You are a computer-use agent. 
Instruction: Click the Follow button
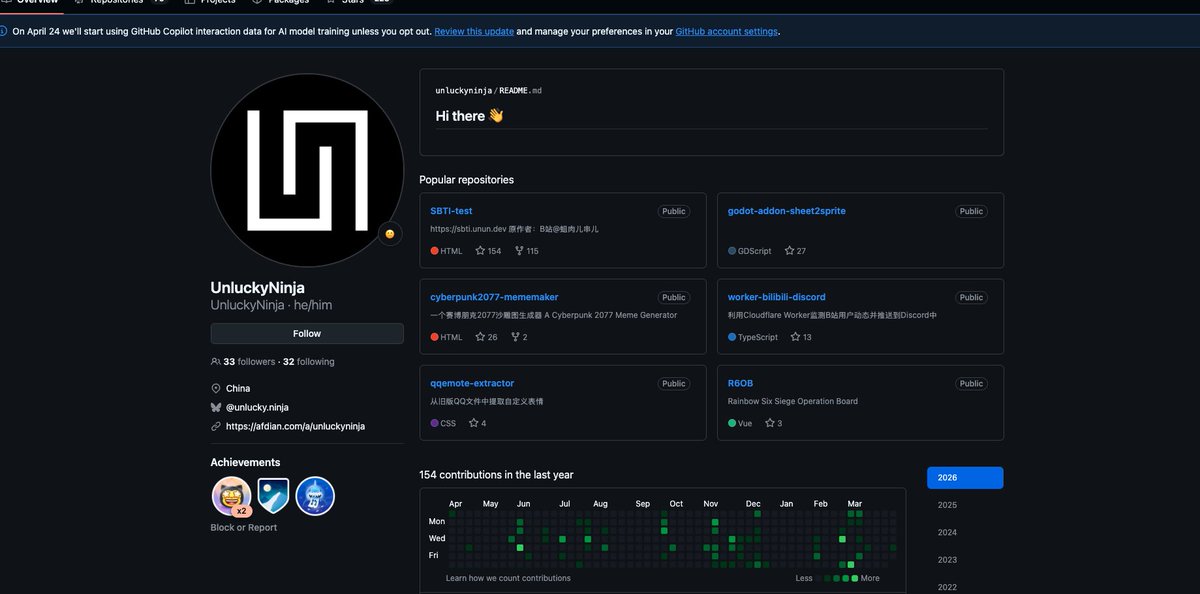tap(307, 334)
